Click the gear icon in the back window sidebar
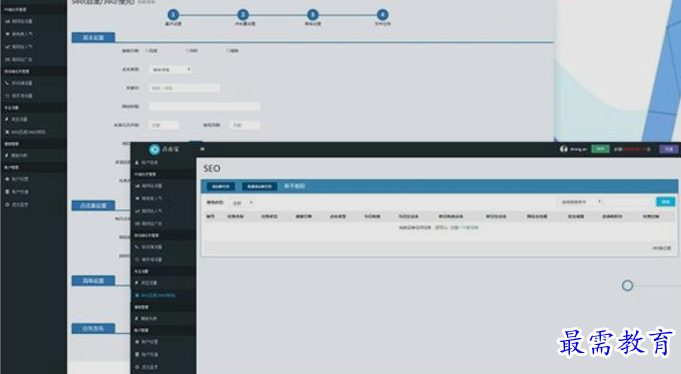Viewport: 681px width, 374px height. point(7,179)
